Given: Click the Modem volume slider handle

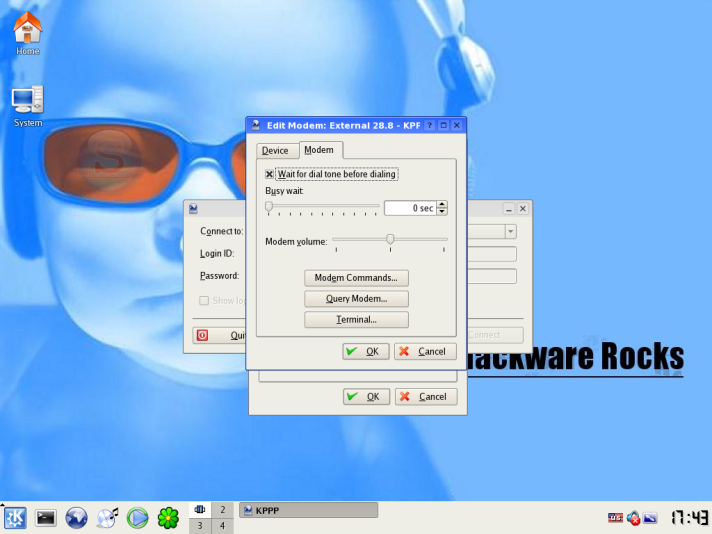Looking at the screenshot, I should [390, 239].
